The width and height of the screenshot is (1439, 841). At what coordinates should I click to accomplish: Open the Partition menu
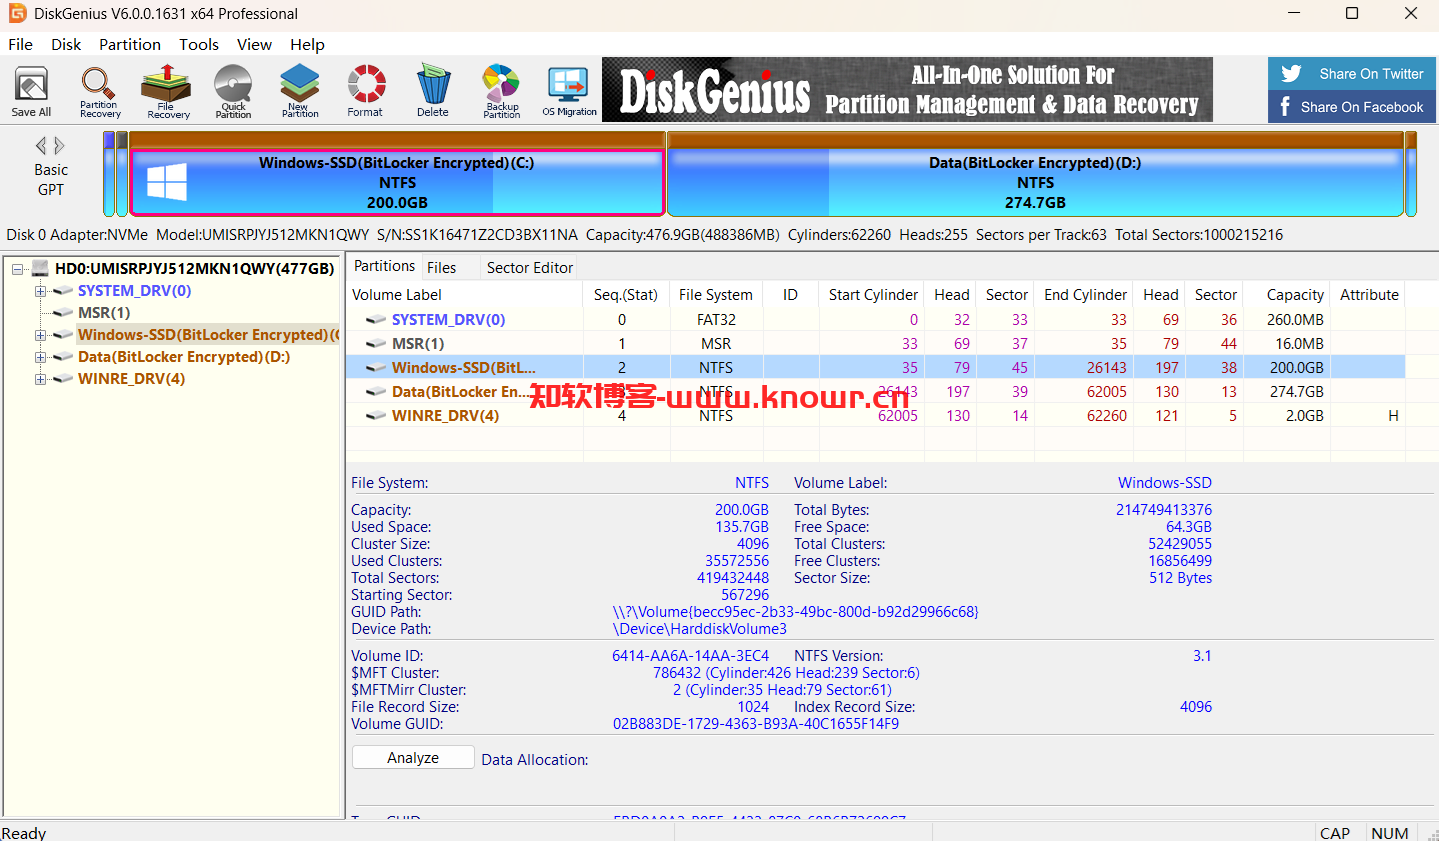tap(130, 45)
